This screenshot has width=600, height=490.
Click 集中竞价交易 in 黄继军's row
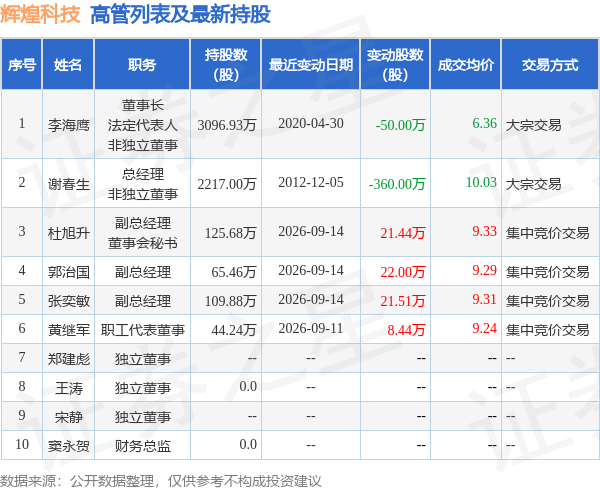tap(547, 329)
